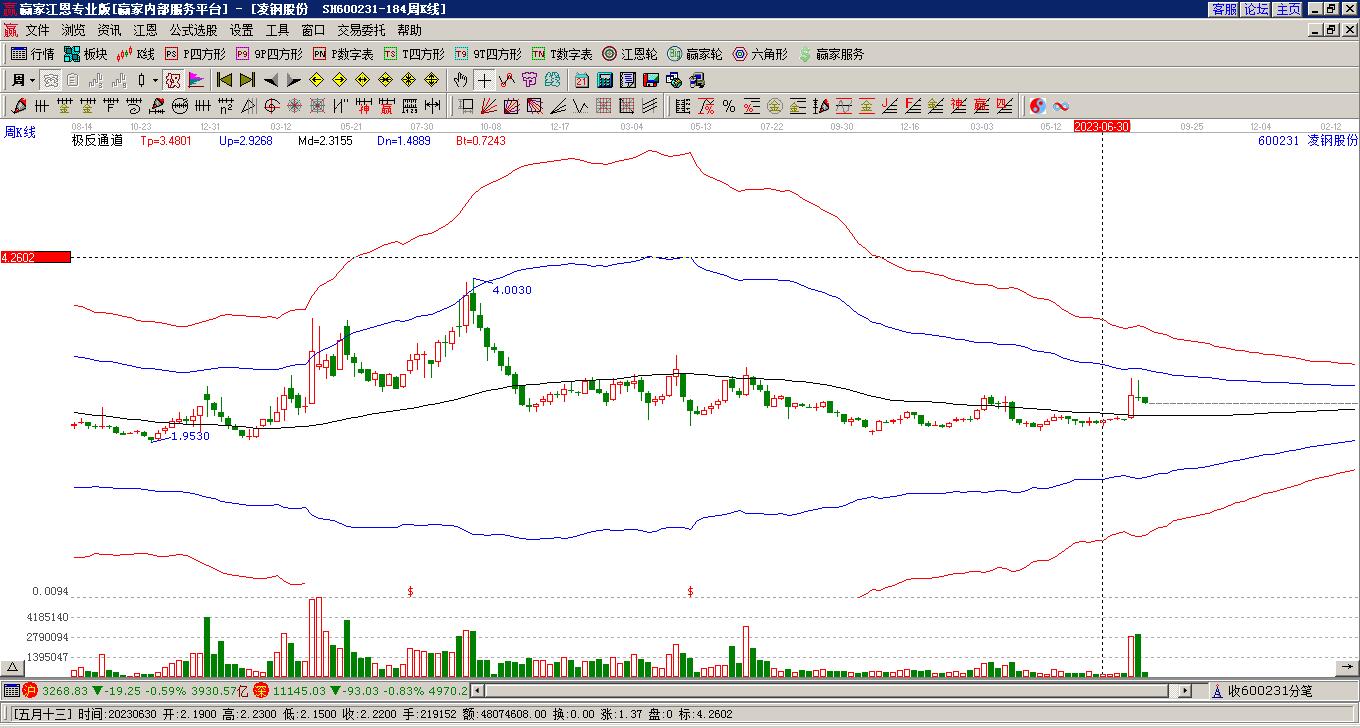Open the 公式选股 menu
Viewport: 1360px width, 728px height.
coord(193,31)
